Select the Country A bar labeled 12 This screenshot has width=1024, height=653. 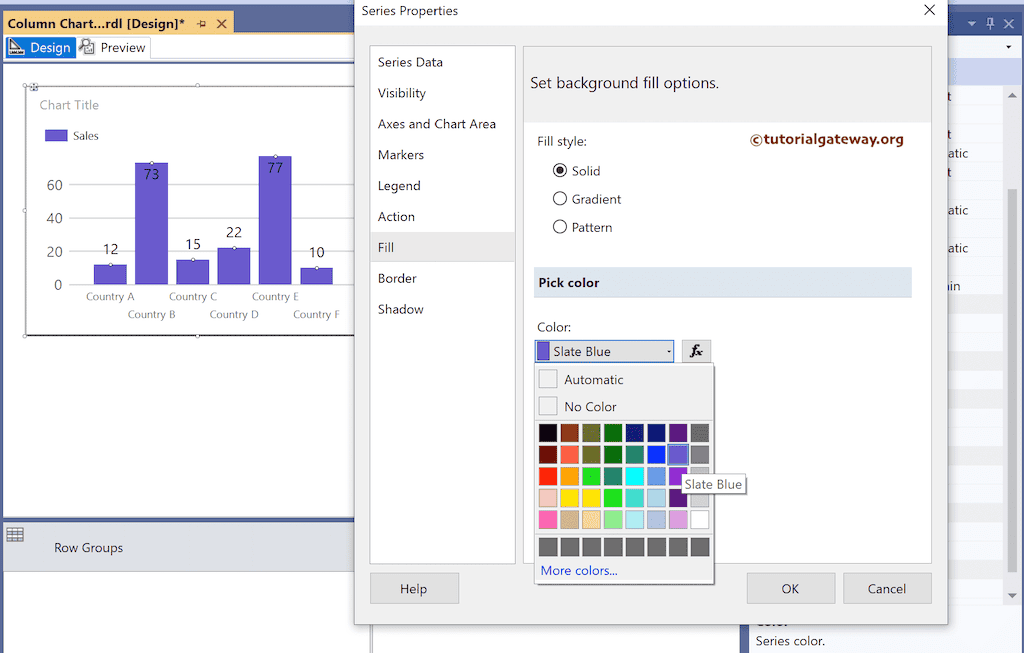(110, 274)
